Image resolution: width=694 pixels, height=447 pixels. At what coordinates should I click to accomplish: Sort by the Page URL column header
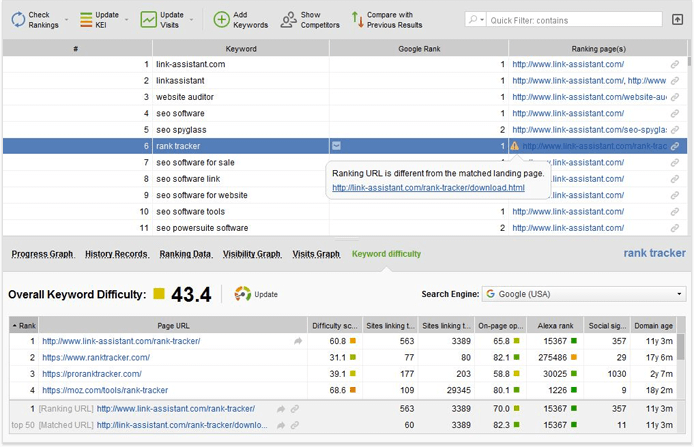(173, 326)
